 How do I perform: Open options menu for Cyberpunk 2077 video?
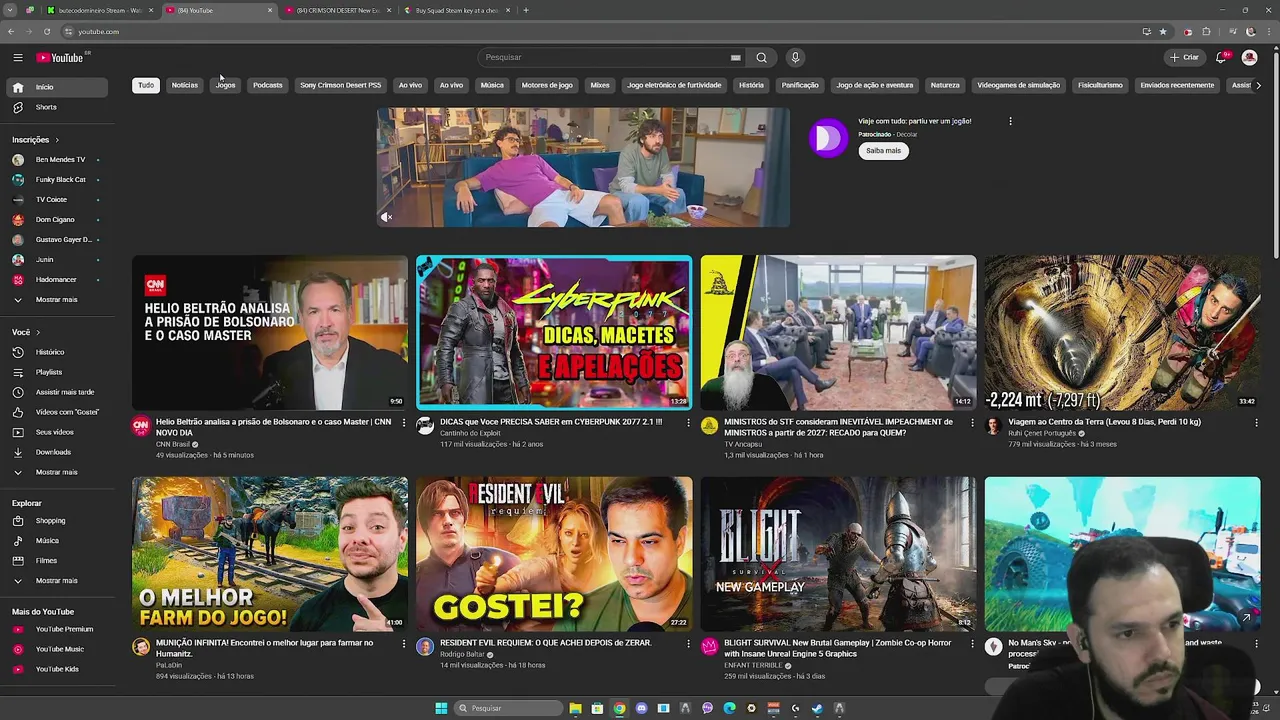[x=688, y=423]
